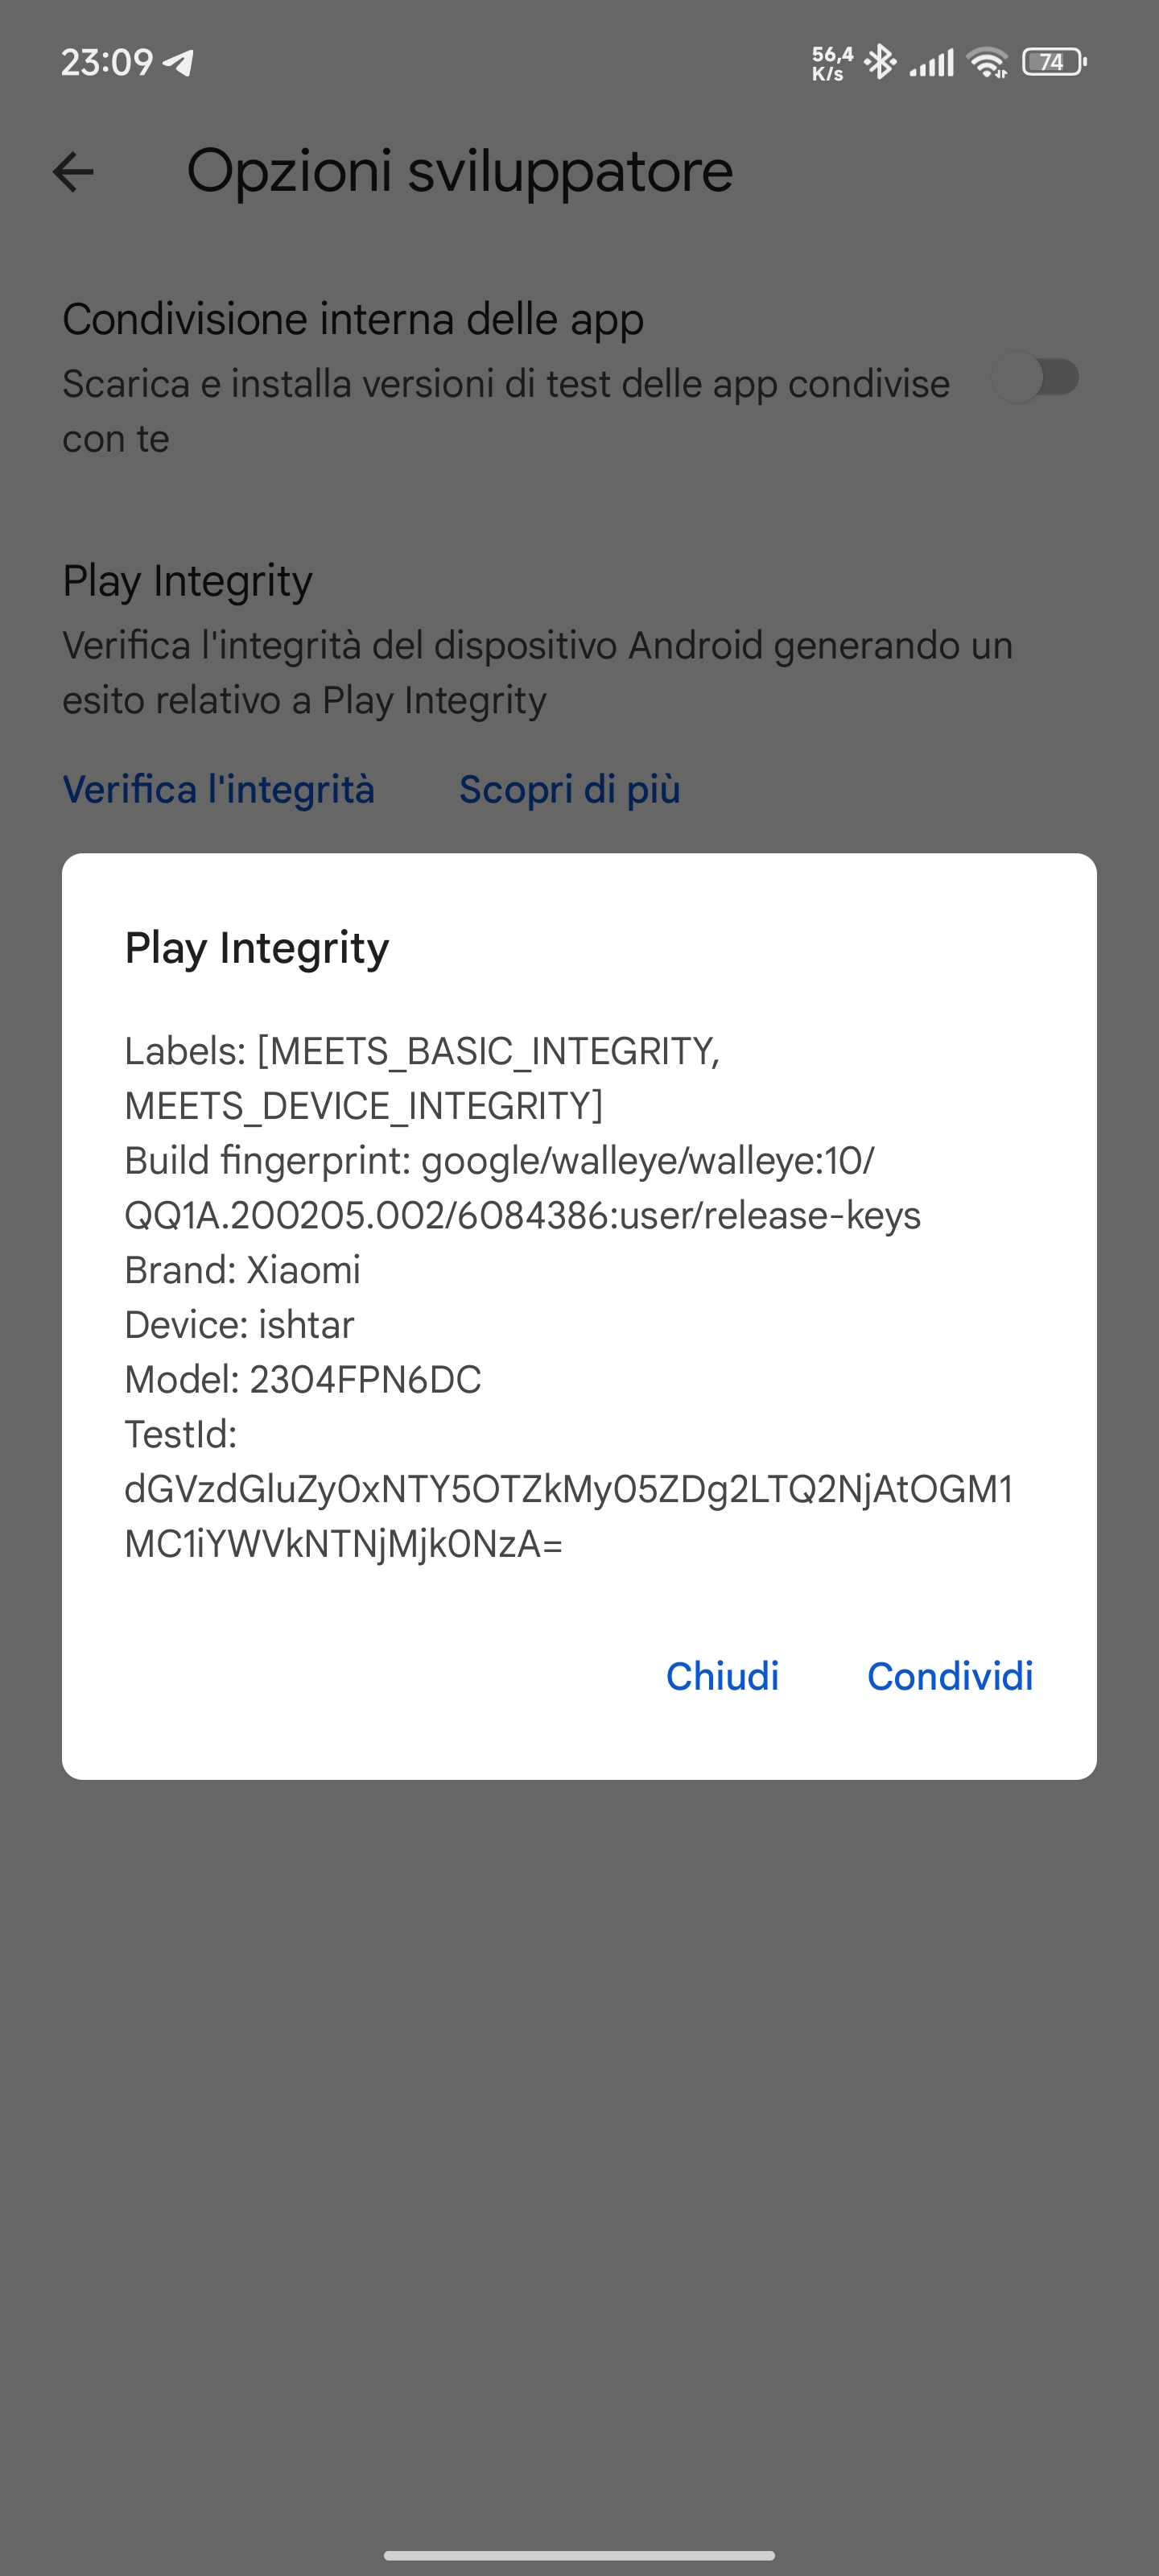Tap the battery level indicator

(1054, 62)
